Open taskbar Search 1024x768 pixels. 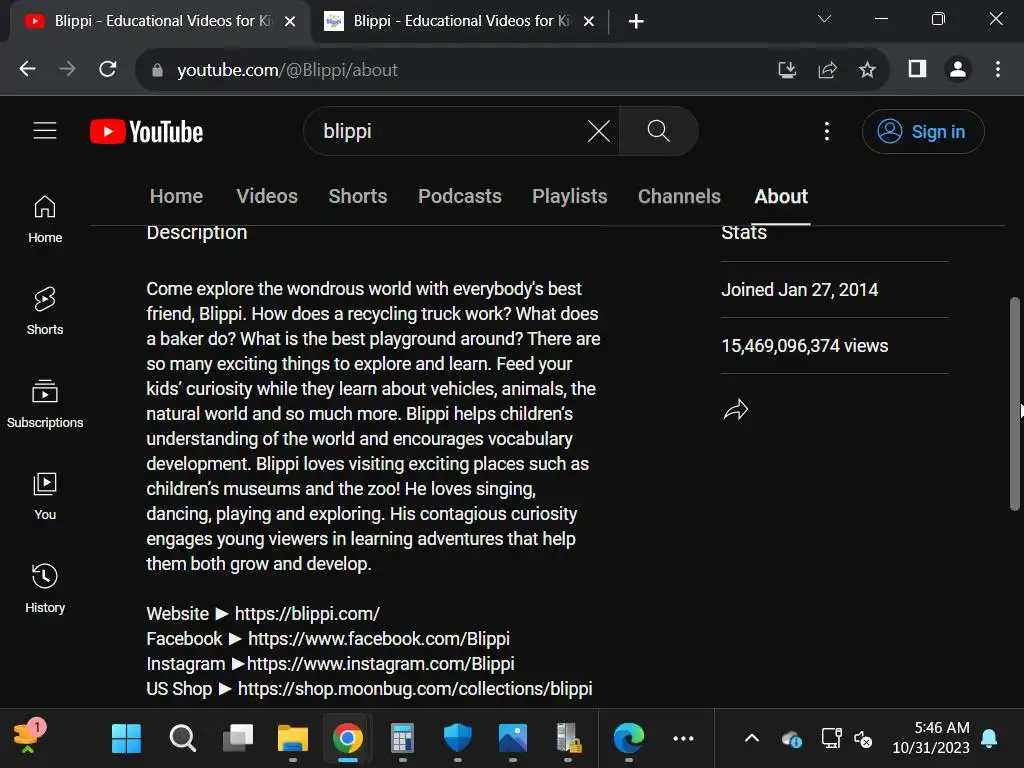pos(182,739)
